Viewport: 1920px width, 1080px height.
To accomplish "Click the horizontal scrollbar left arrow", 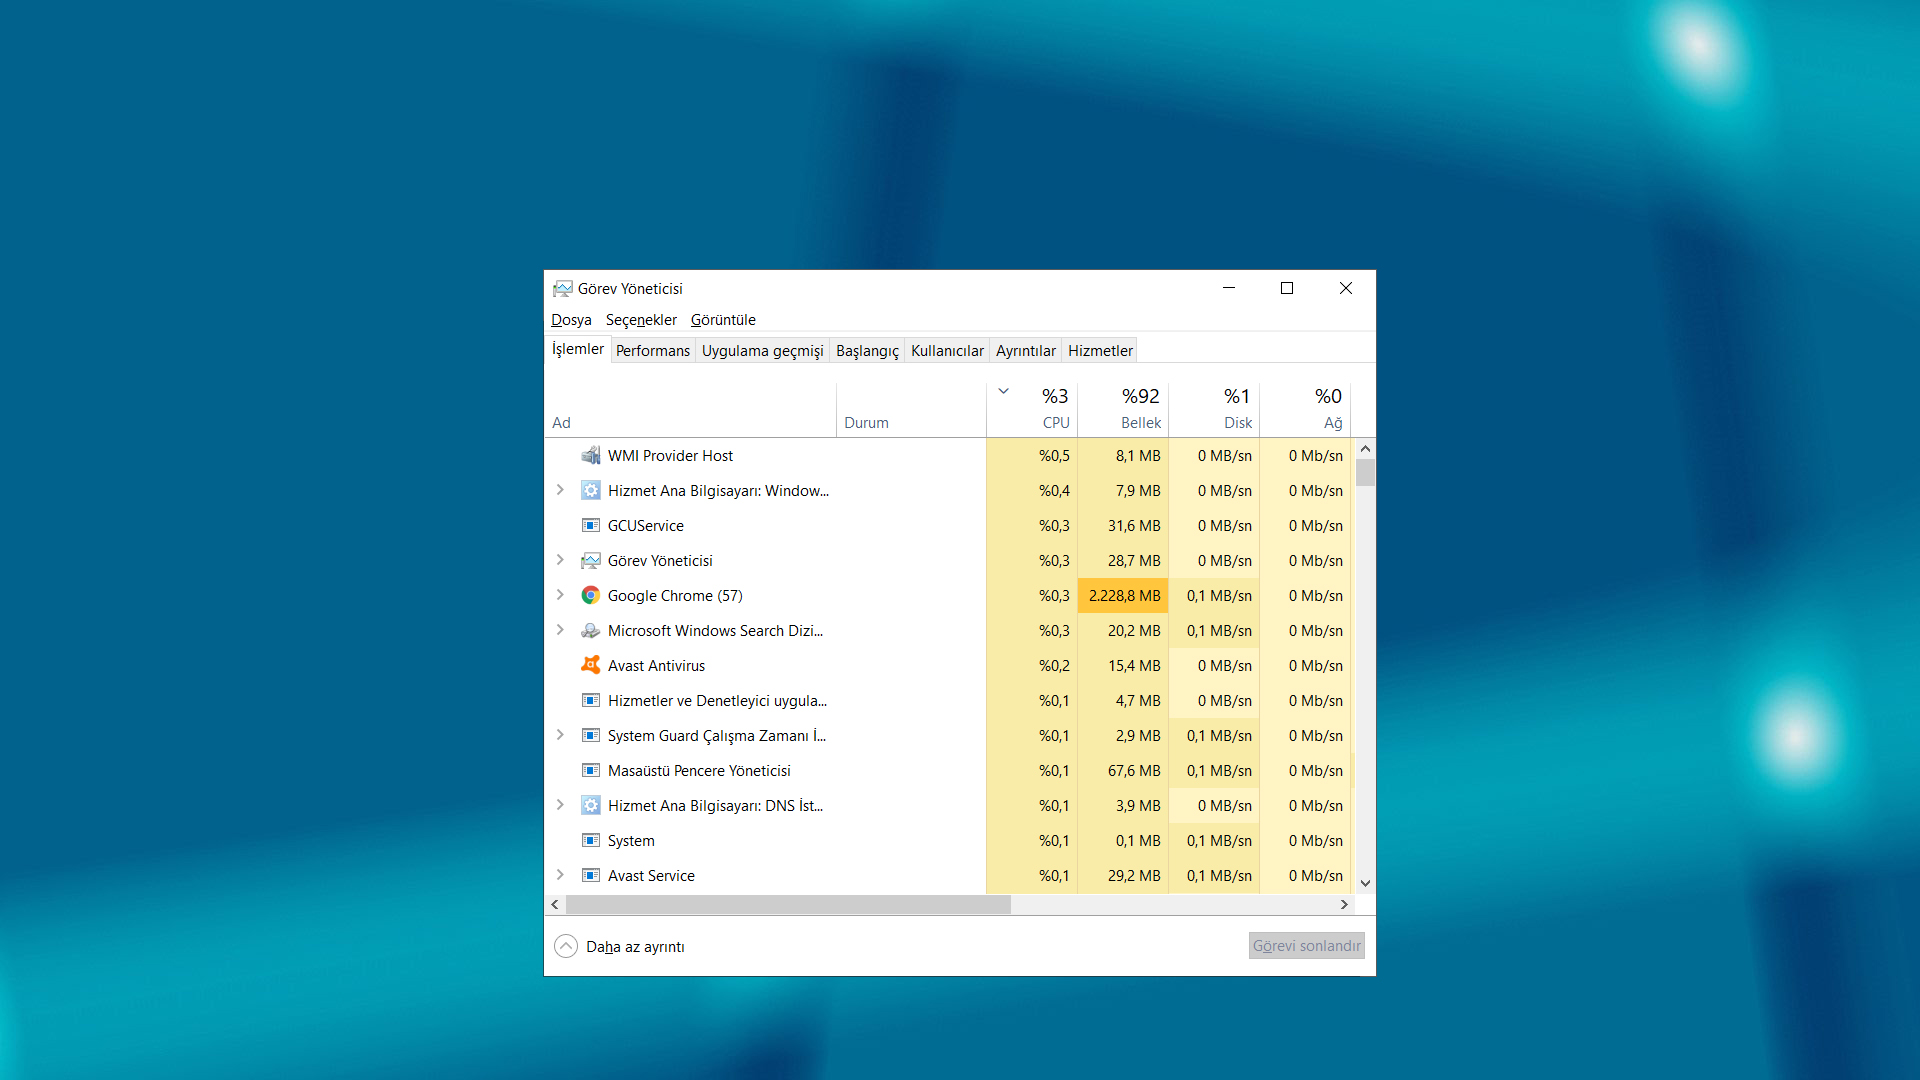I will point(555,904).
